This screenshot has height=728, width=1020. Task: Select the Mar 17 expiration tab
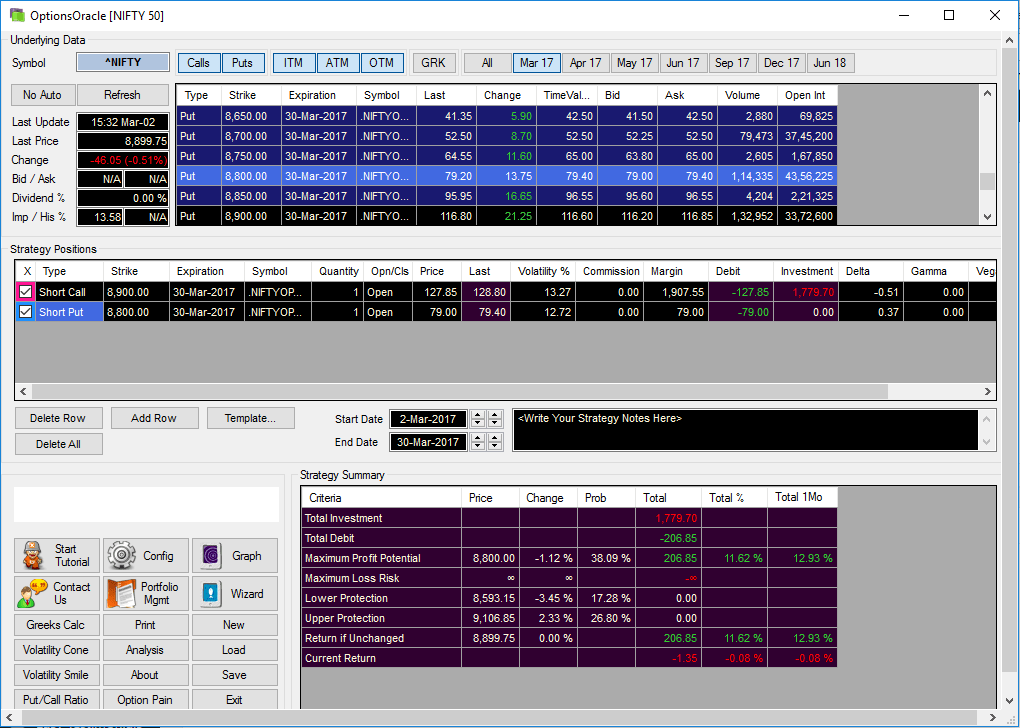pos(537,63)
